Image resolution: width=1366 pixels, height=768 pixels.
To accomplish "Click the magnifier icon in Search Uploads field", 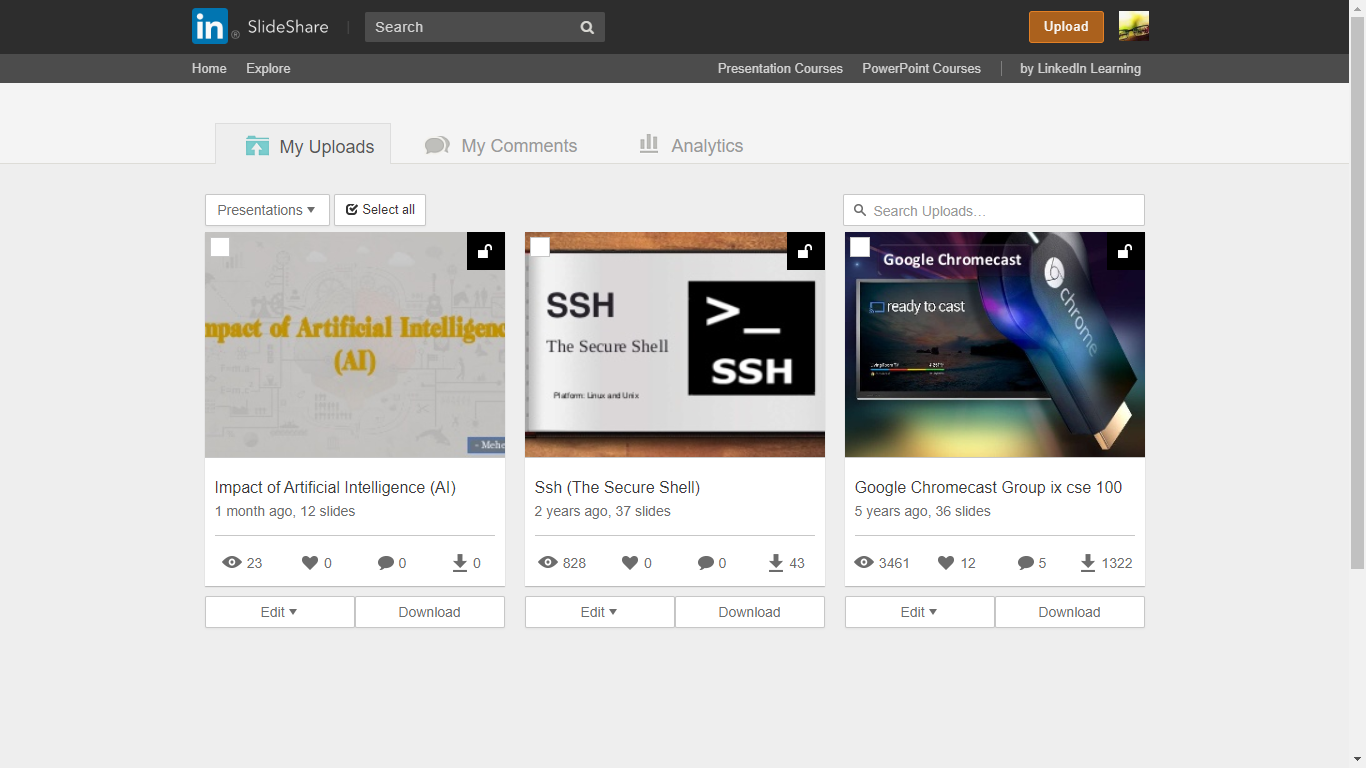I will click(860, 211).
